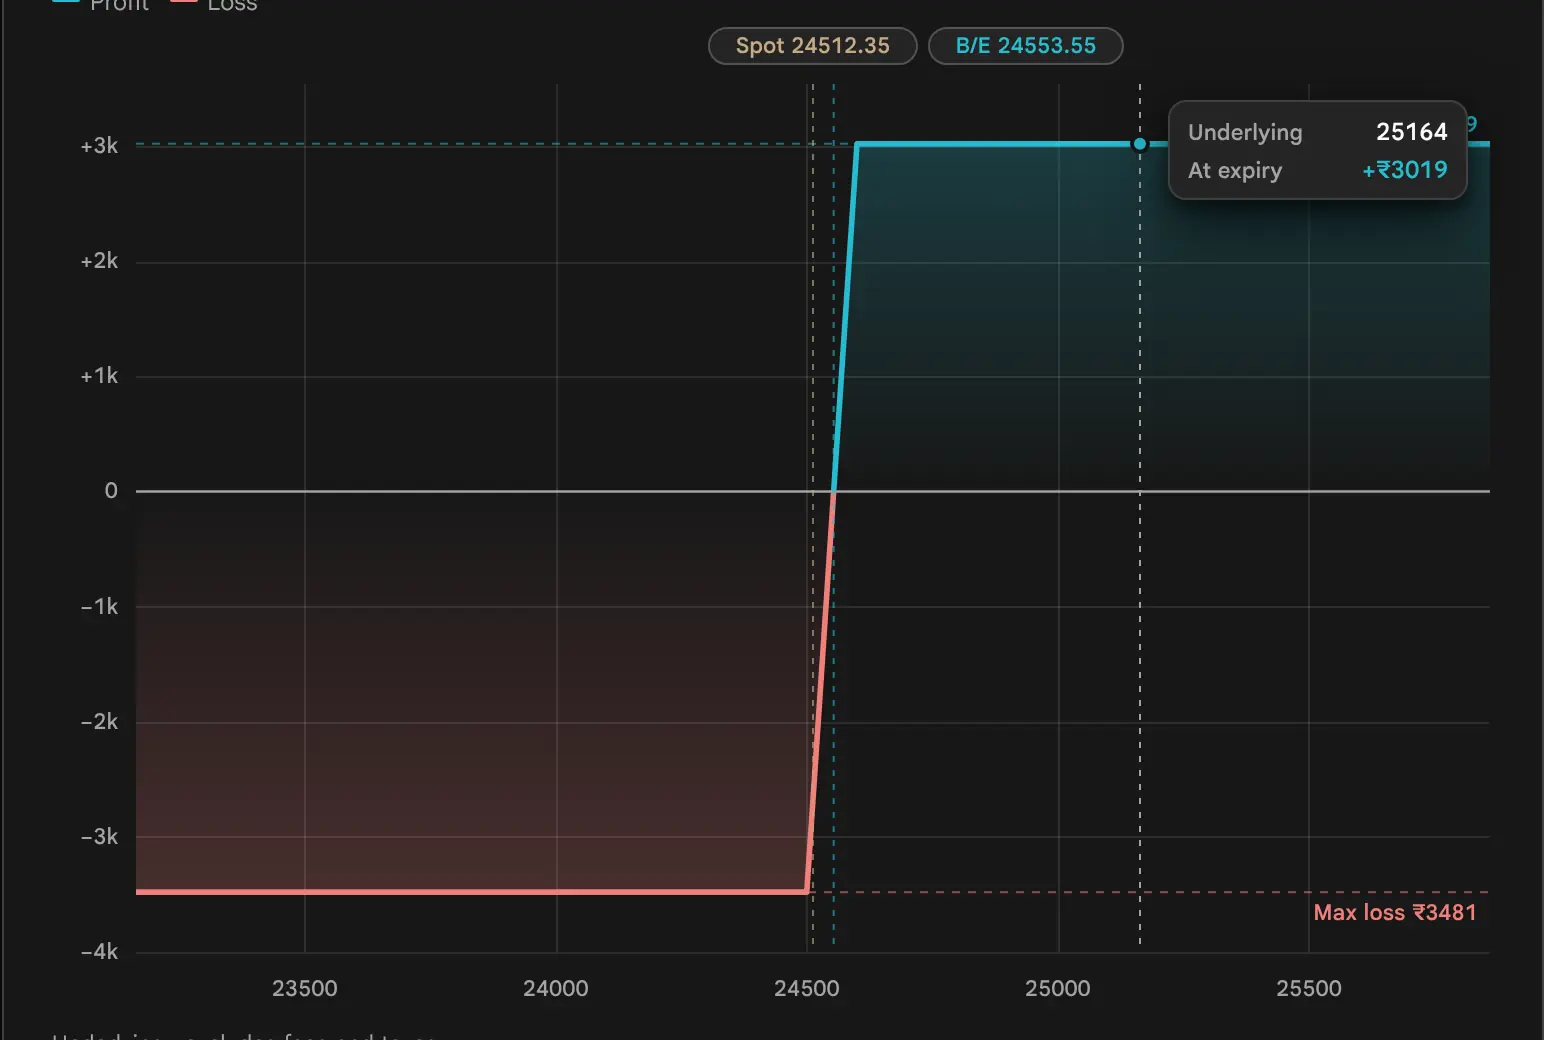Select the highlighted data point on the profit line
This screenshot has height=1040, width=1544.
[x=1139, y=144]
